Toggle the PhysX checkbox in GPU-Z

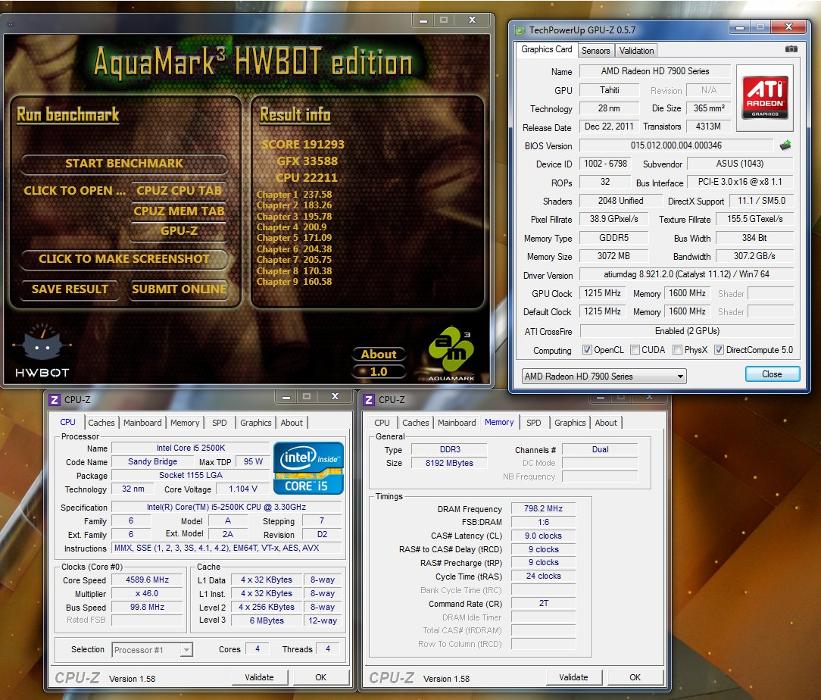(x=678, y=350)
